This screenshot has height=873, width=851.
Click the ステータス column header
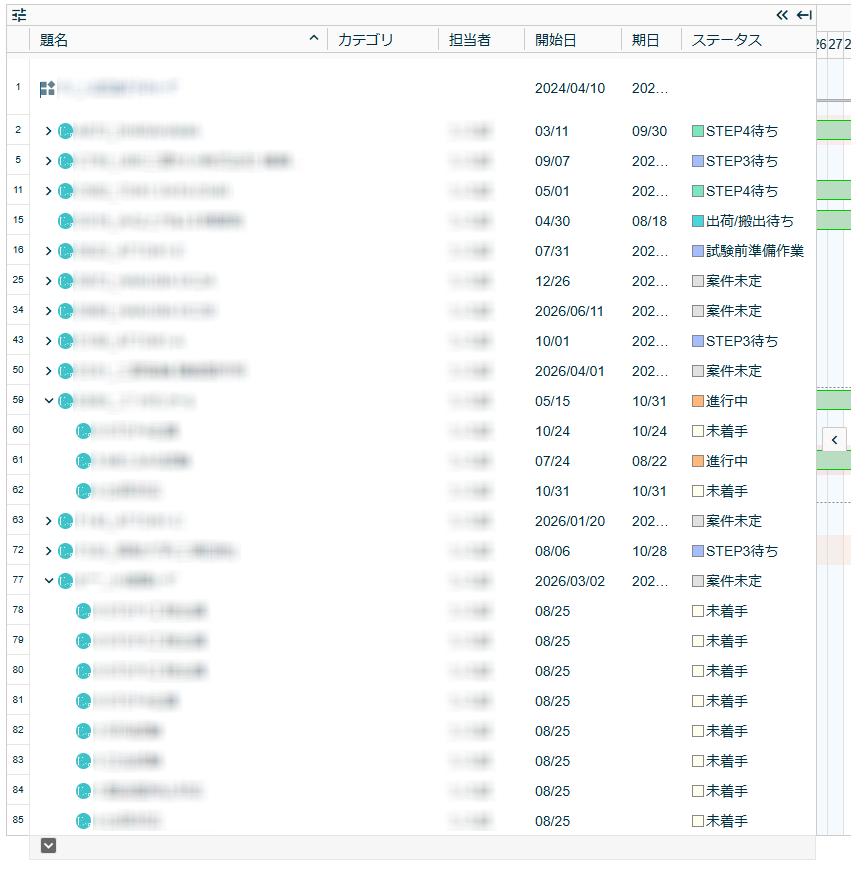point(727,40)
